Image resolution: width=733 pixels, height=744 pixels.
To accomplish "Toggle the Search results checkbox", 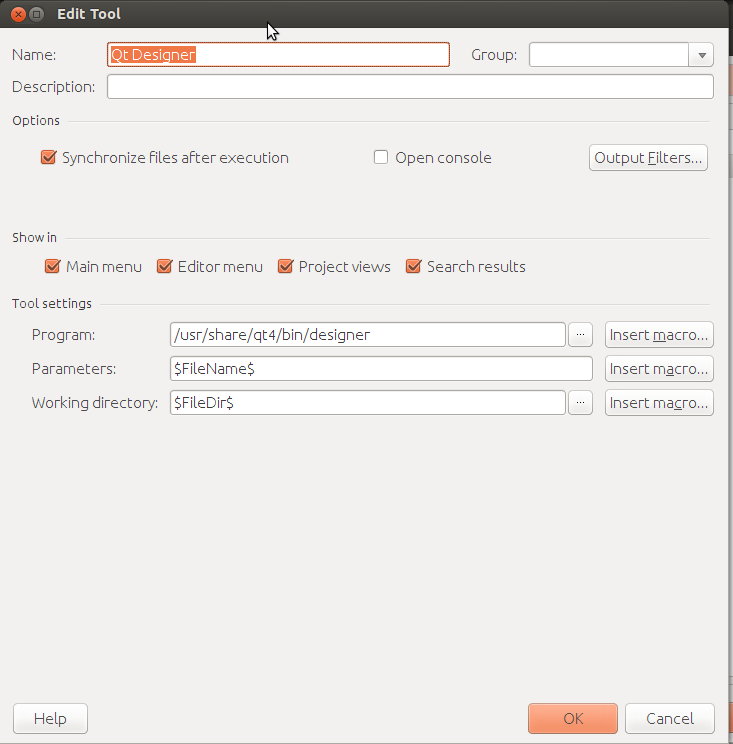I will coord(413,267).
